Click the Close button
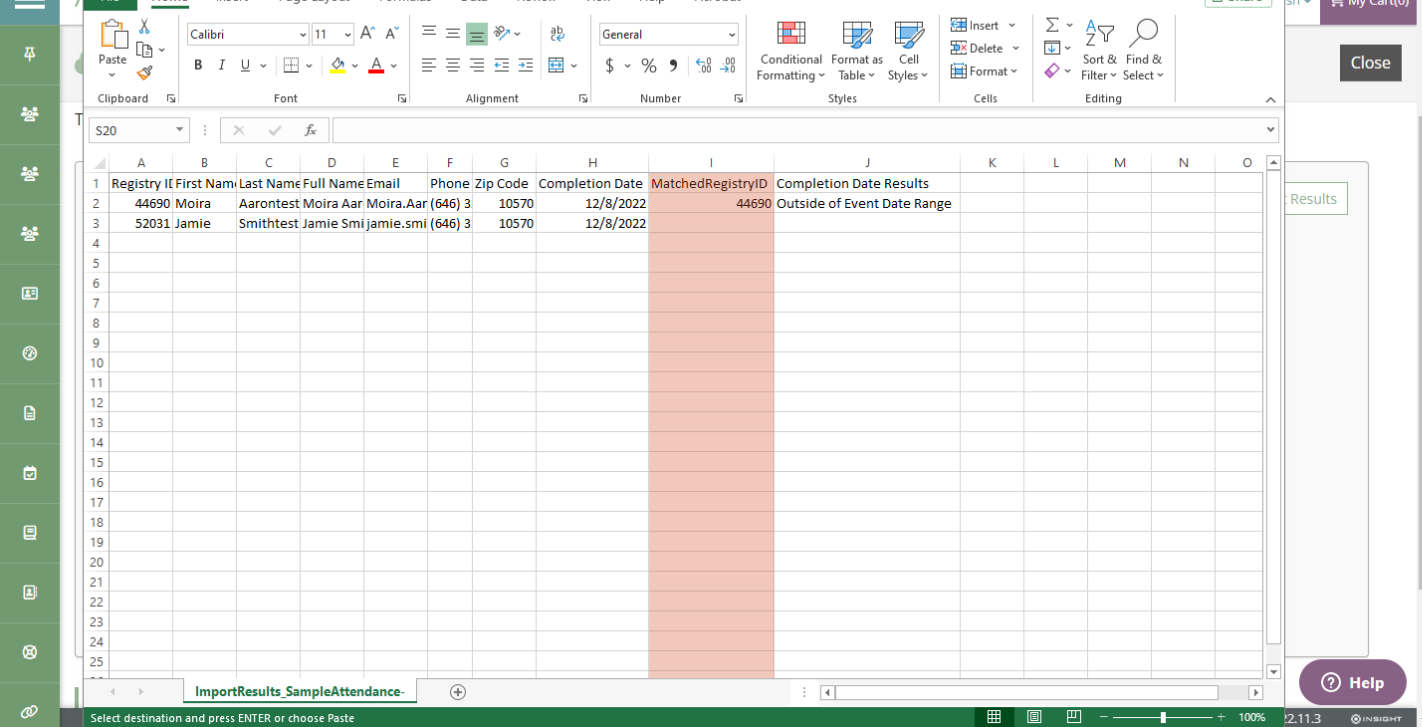1422x727 pixels. (1370, 62)
